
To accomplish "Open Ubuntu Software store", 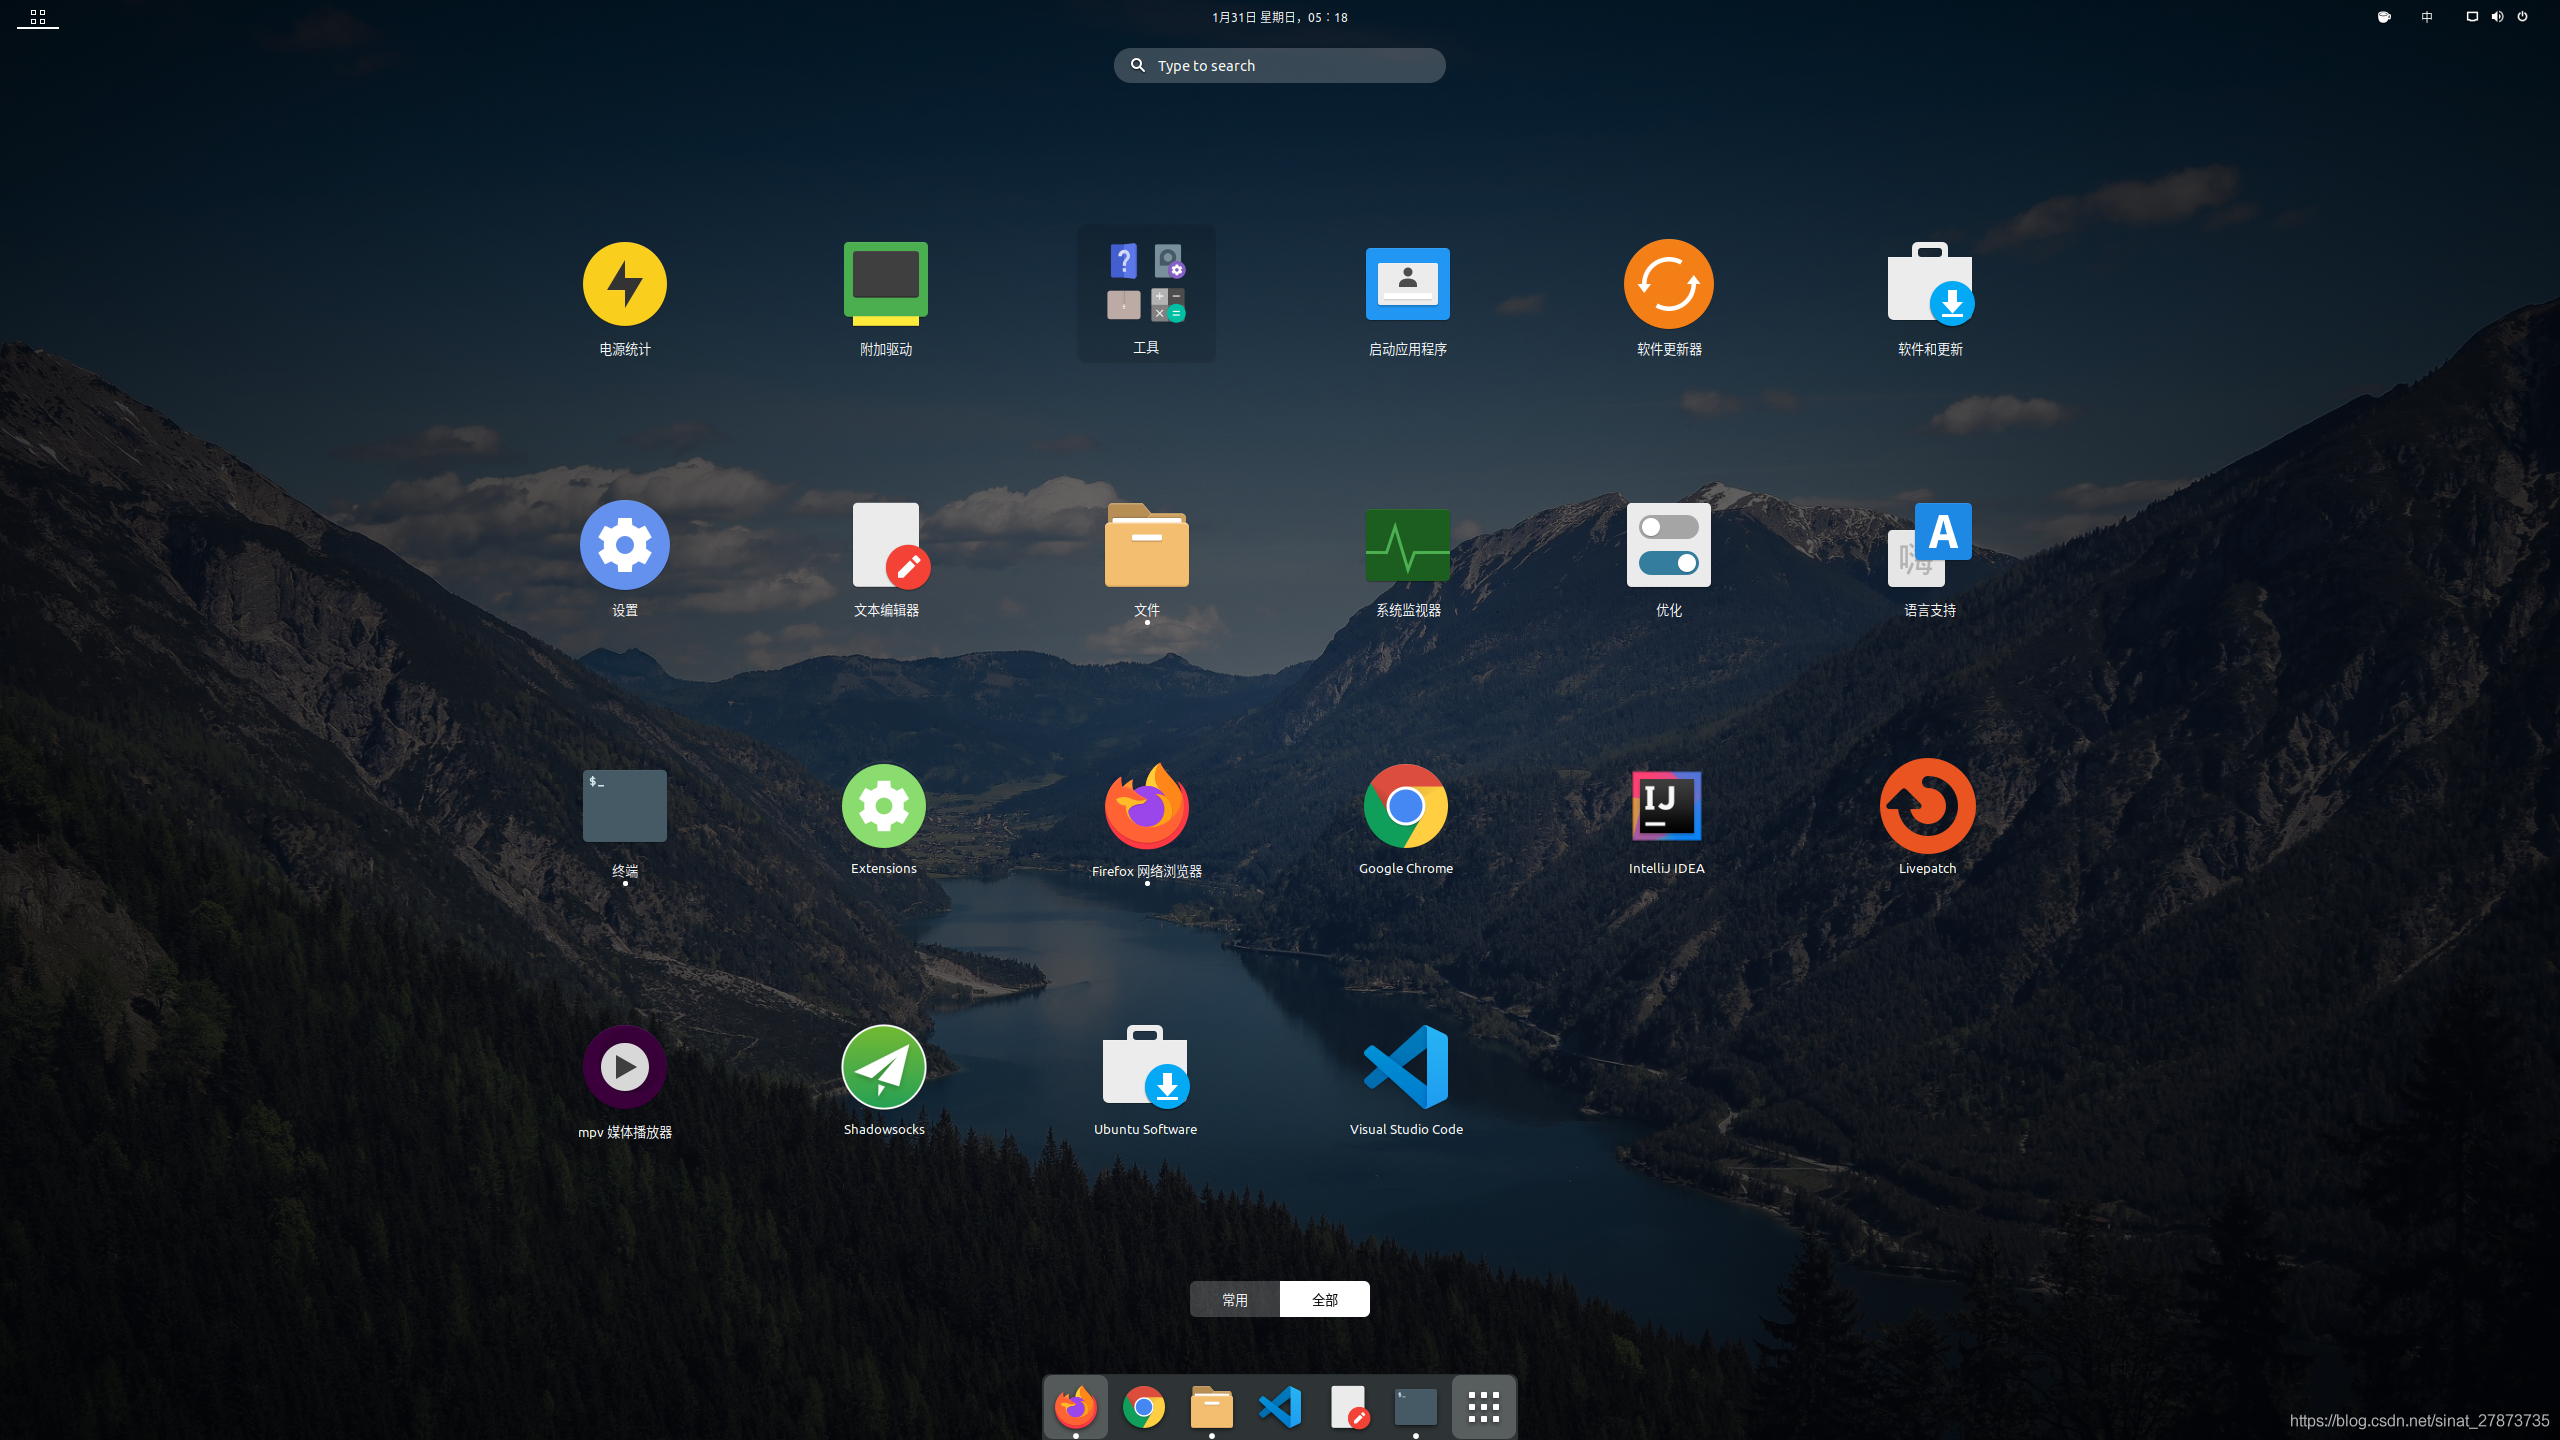I will coord(1145,1081).
